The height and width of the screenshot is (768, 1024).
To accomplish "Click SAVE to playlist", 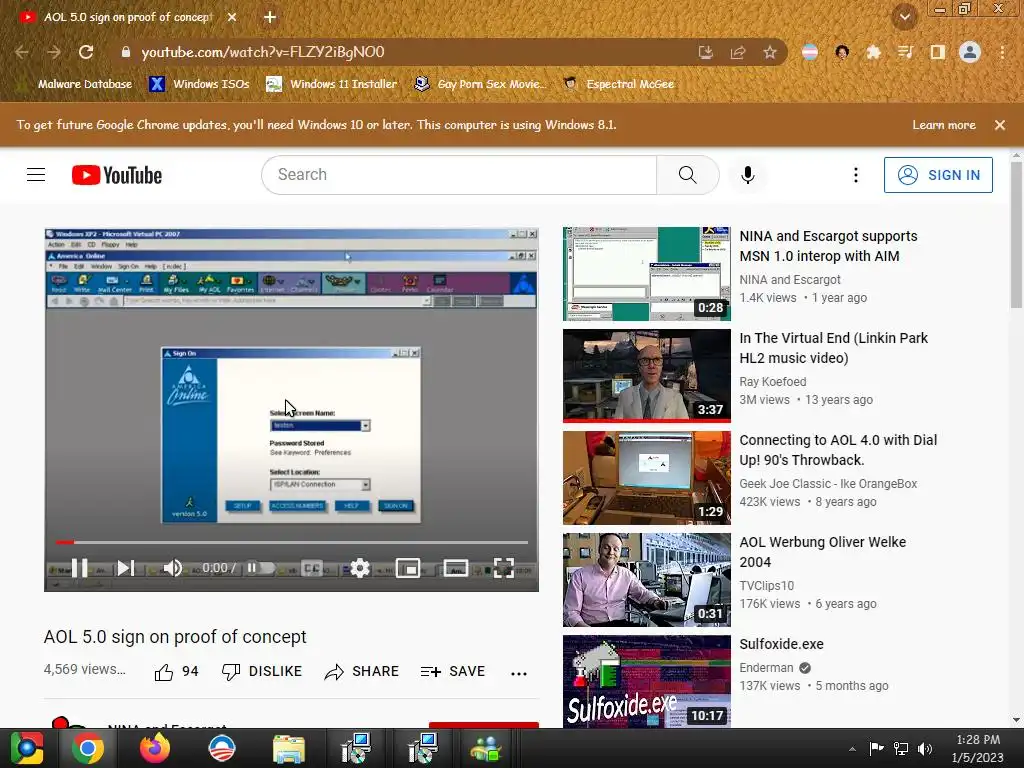I will coord(453,671).
